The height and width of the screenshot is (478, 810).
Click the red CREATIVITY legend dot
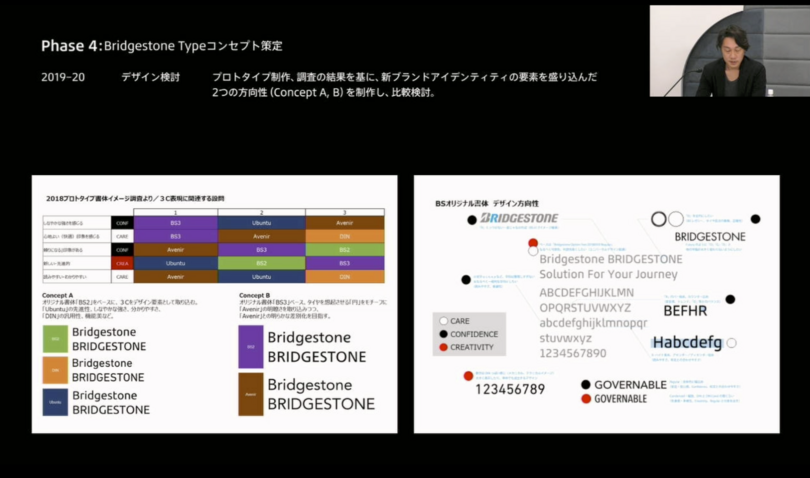coord(443,347)
